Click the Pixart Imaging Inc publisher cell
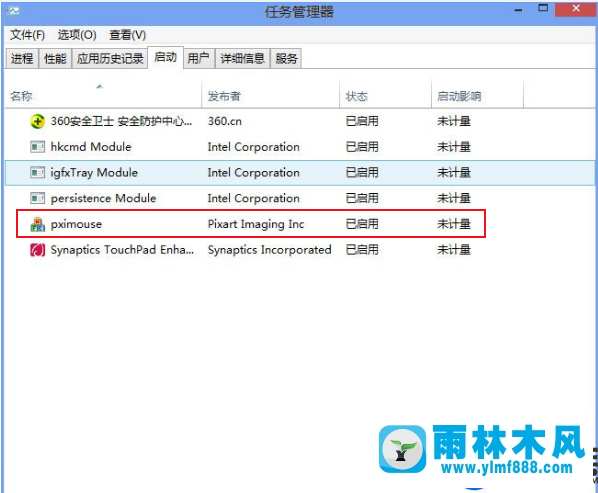Viewport: 598px width, 493px height. [x=256, y=224]
